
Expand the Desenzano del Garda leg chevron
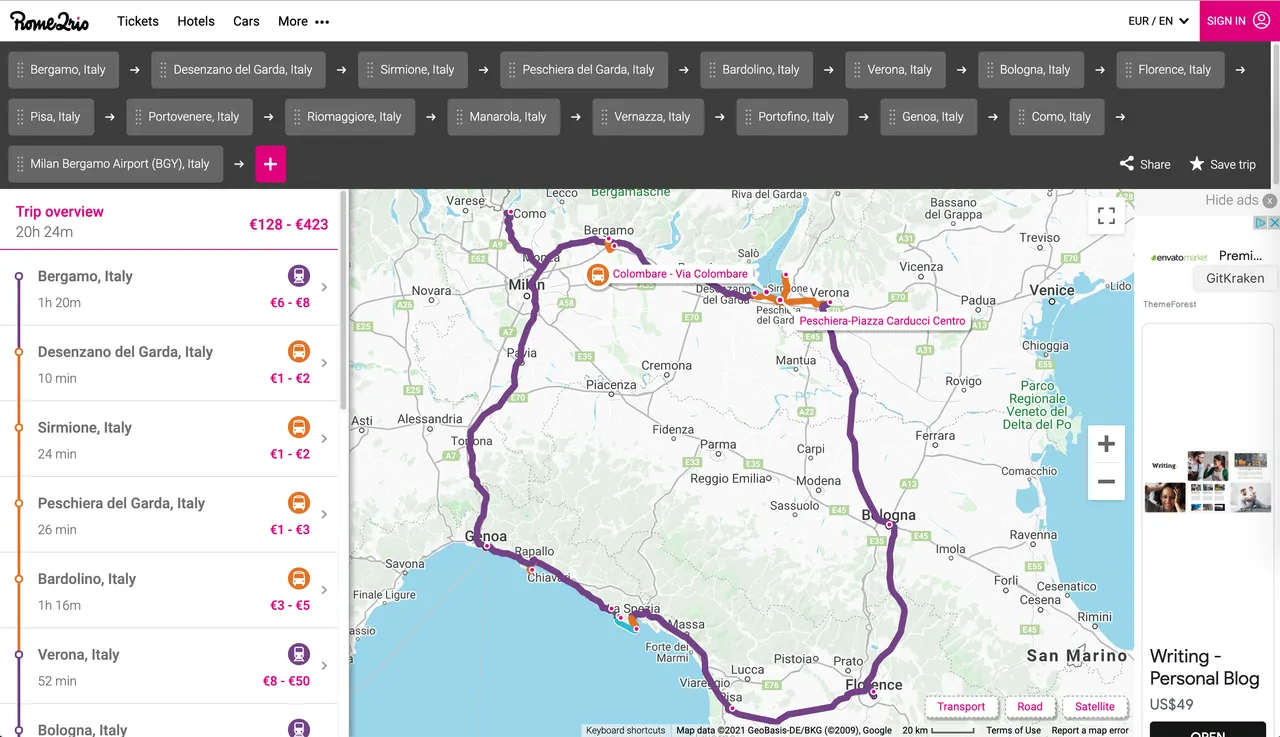[x=324, y=363]
